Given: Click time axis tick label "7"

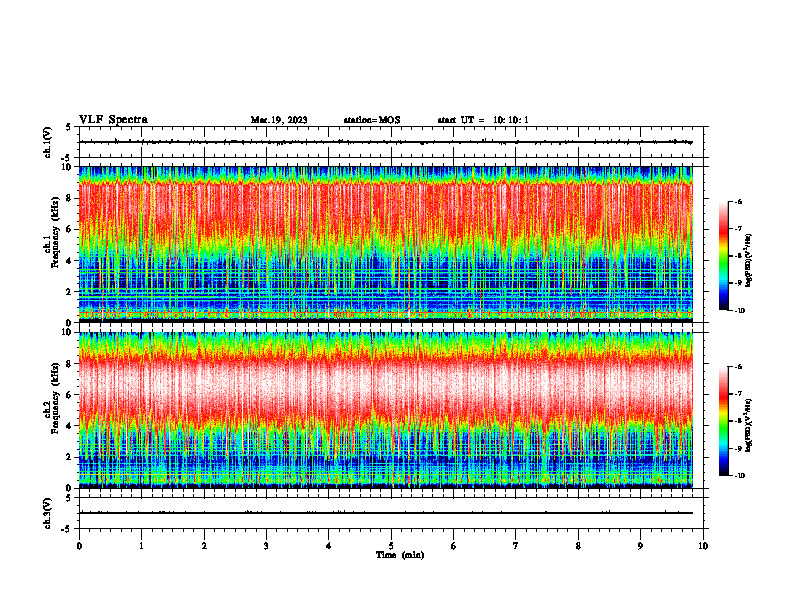Looking at the screenshot, I should click(x=516, y=546).
